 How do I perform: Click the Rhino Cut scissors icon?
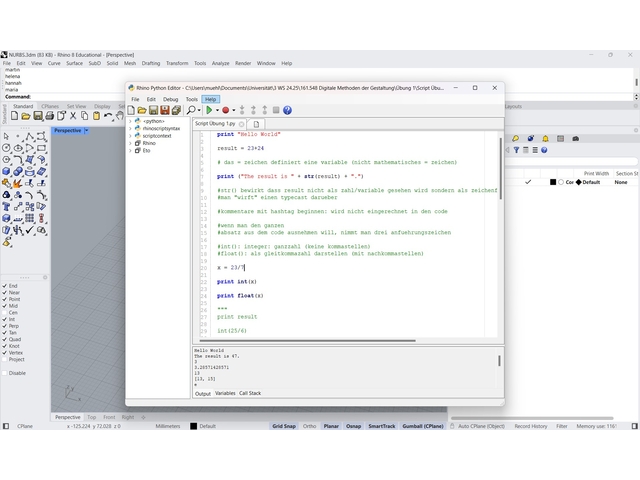[73, 116]
